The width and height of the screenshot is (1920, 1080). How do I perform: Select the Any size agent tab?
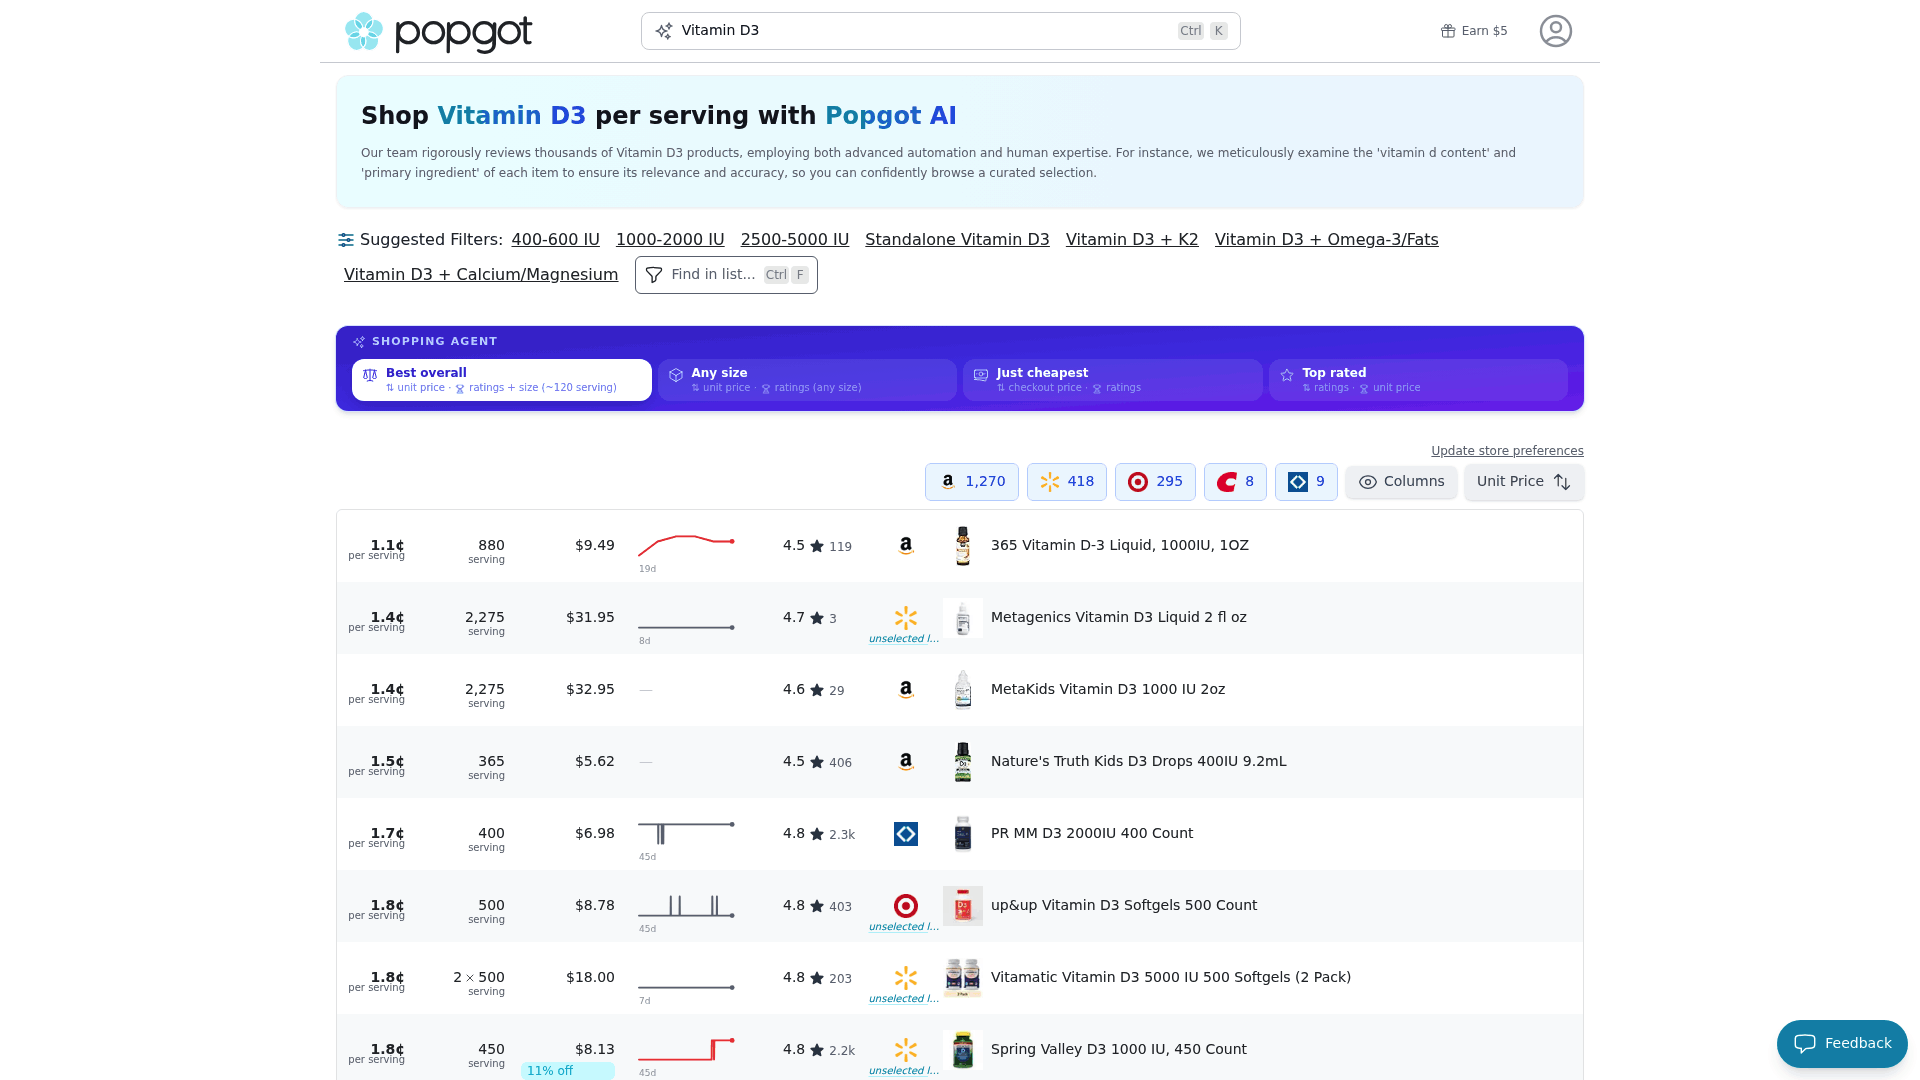[807, 380]
